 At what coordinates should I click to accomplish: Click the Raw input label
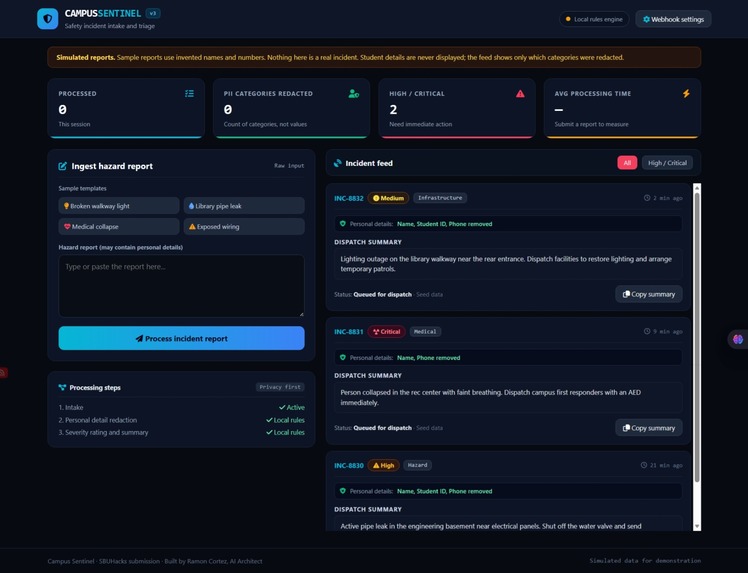click(289, 166)
